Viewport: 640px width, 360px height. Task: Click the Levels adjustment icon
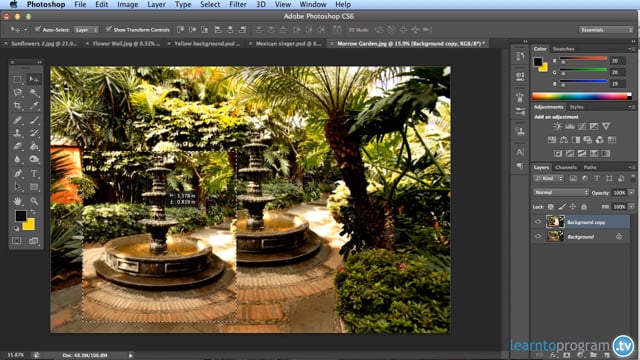[x=570, y=127]
